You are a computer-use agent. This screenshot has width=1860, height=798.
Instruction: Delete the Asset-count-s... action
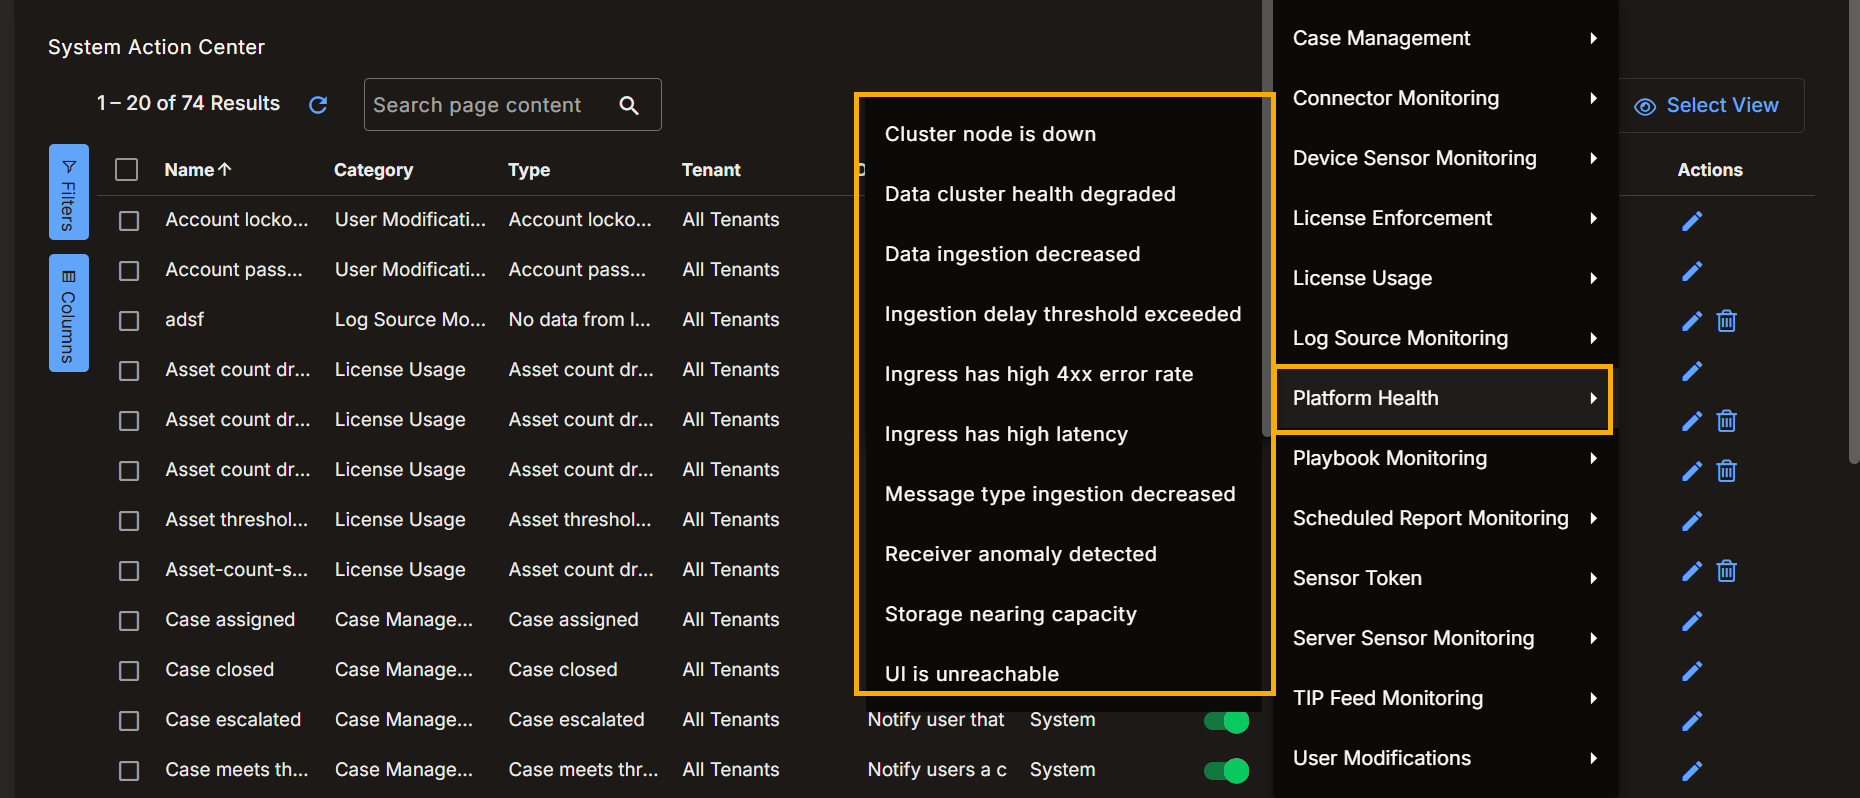(1727, 571)
